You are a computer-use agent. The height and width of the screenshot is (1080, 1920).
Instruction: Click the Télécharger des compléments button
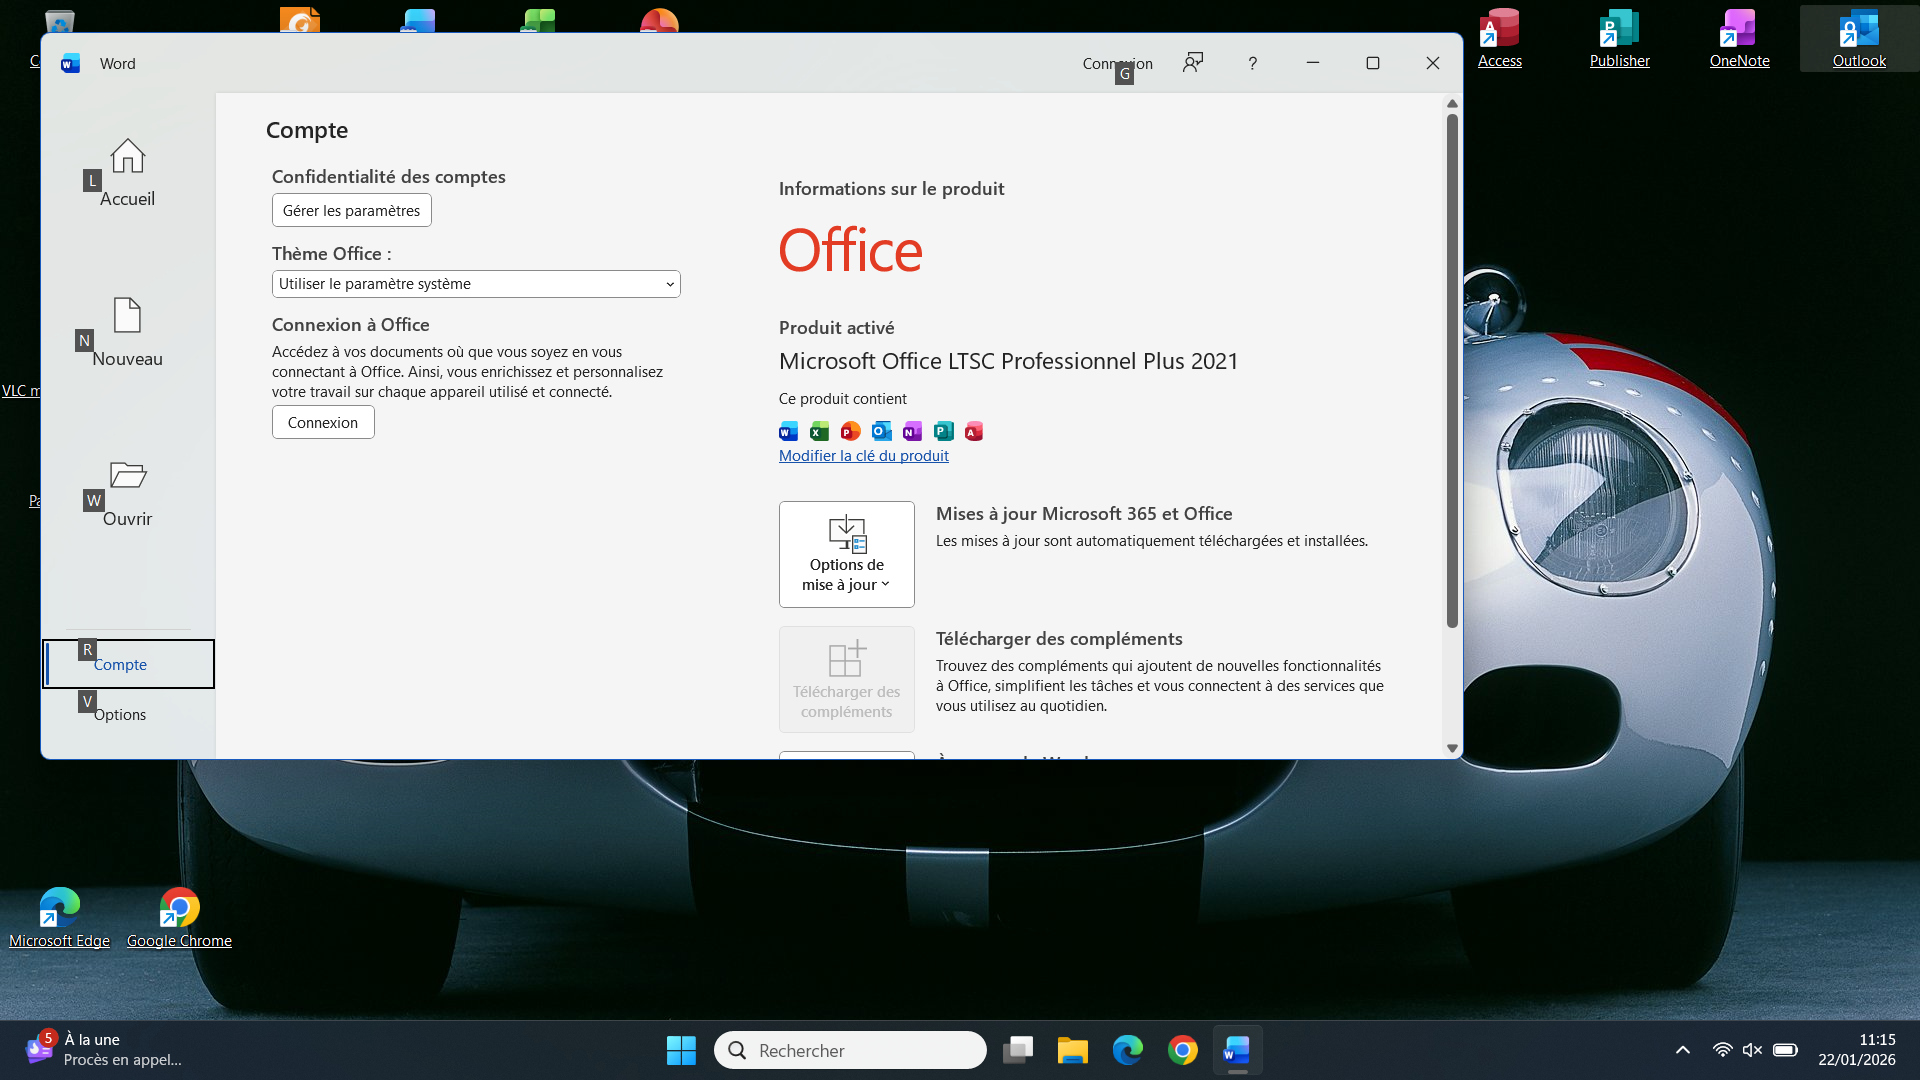pyautogui.click(x=847, y=679)
